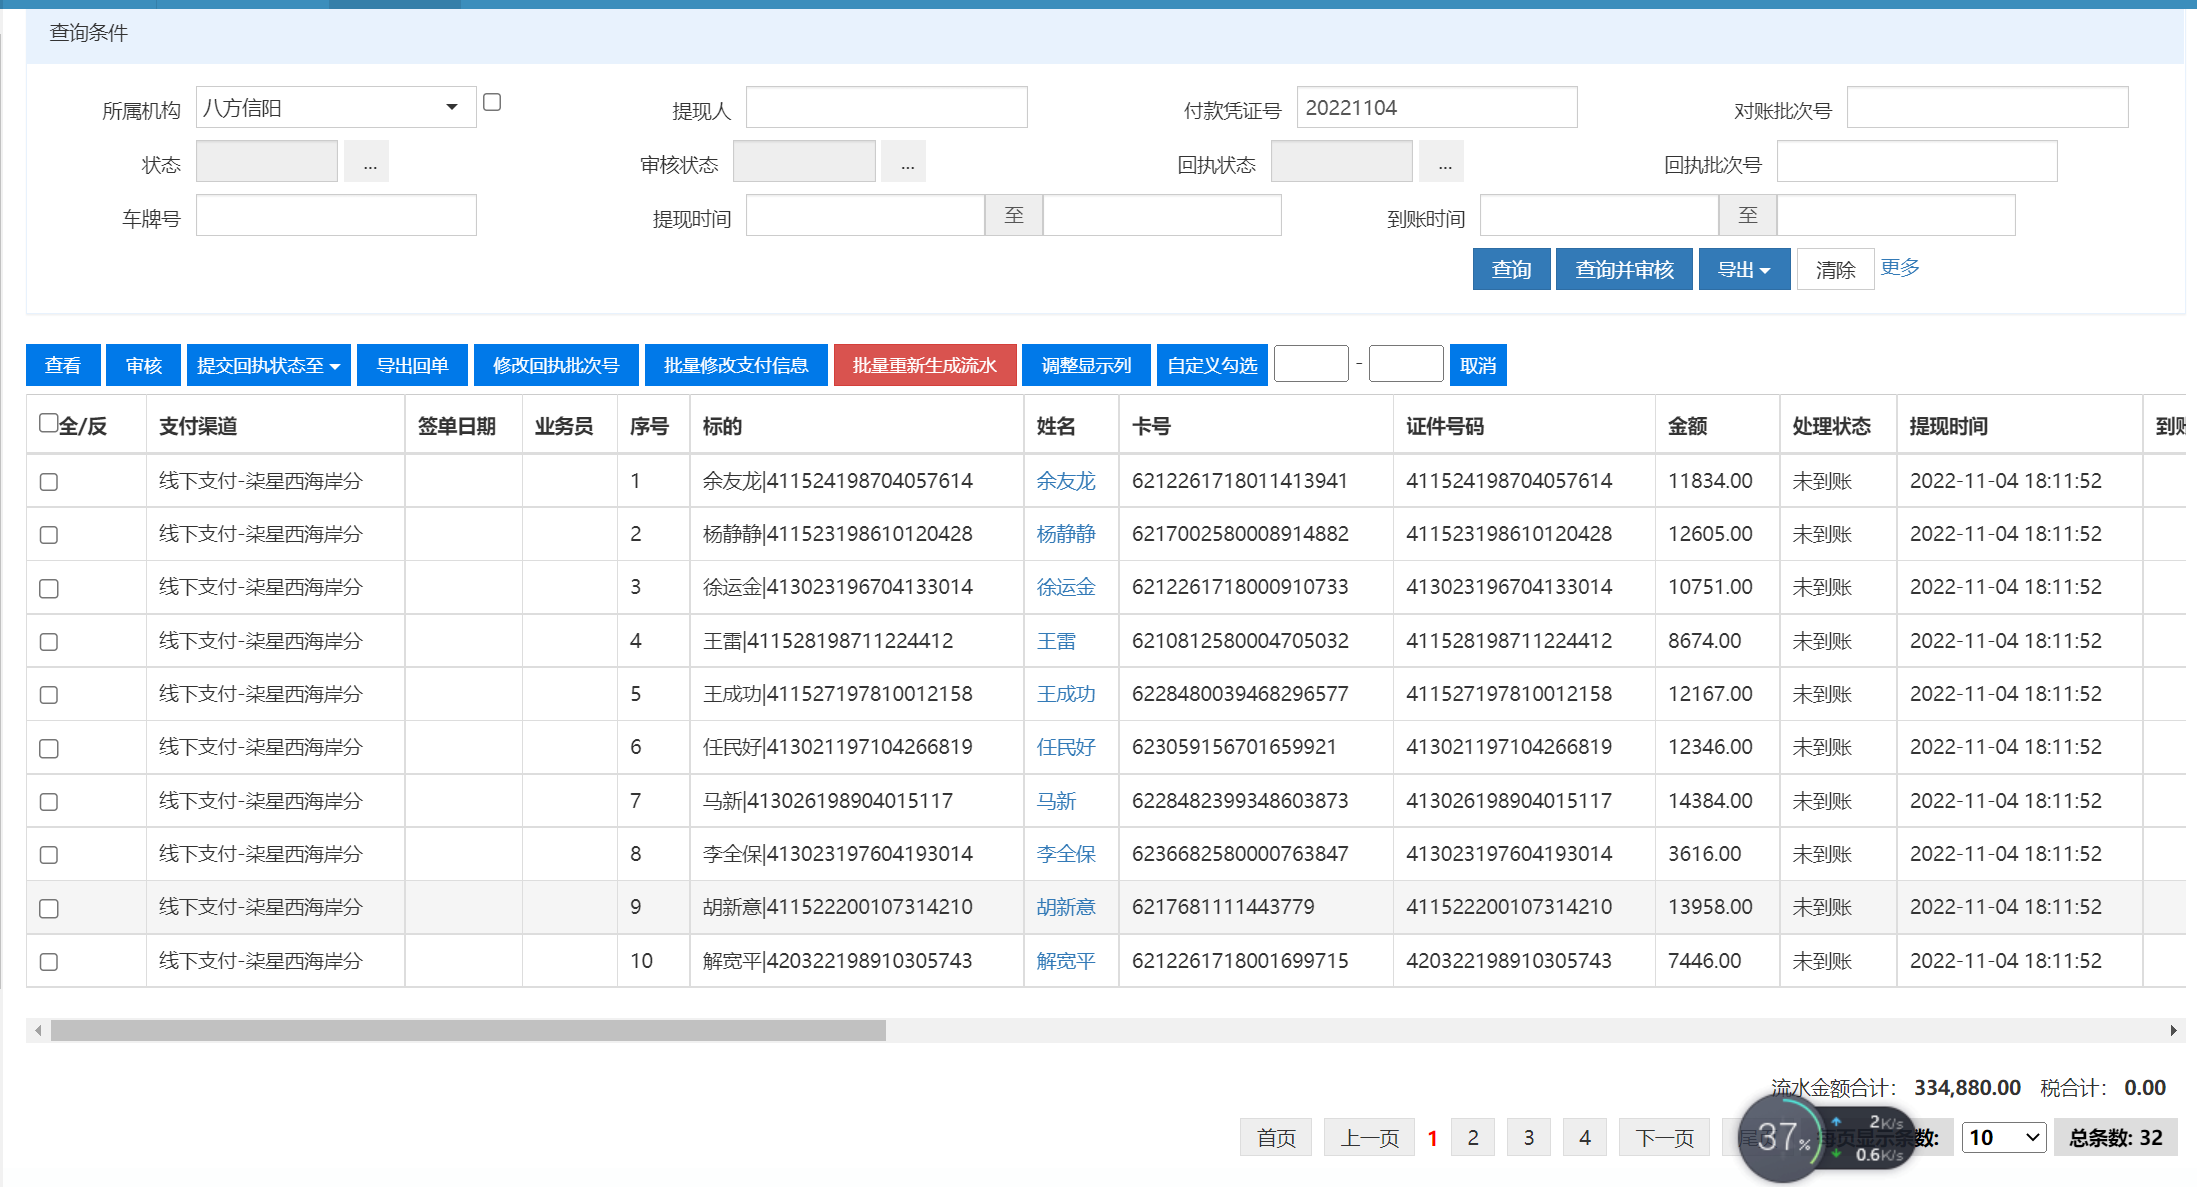The image size is (2197, 1187).
Task: Change per-page count dropdown showing 10
Action: [2003, 1138]
